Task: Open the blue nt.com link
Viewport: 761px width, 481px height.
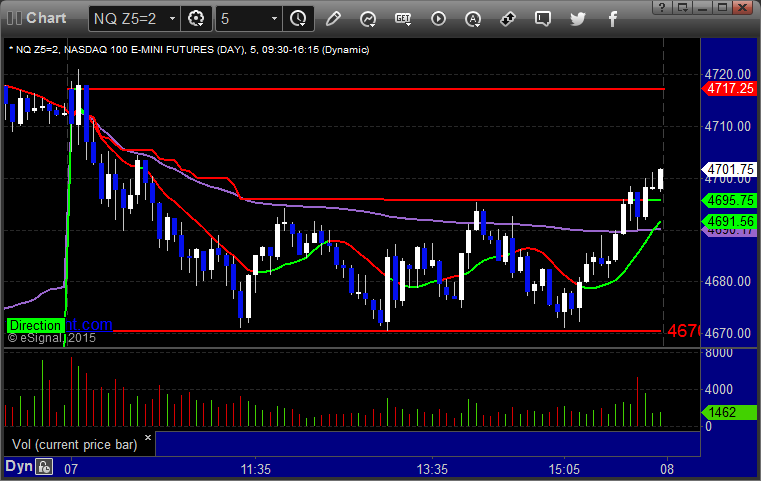Action: tap(89, 324)
